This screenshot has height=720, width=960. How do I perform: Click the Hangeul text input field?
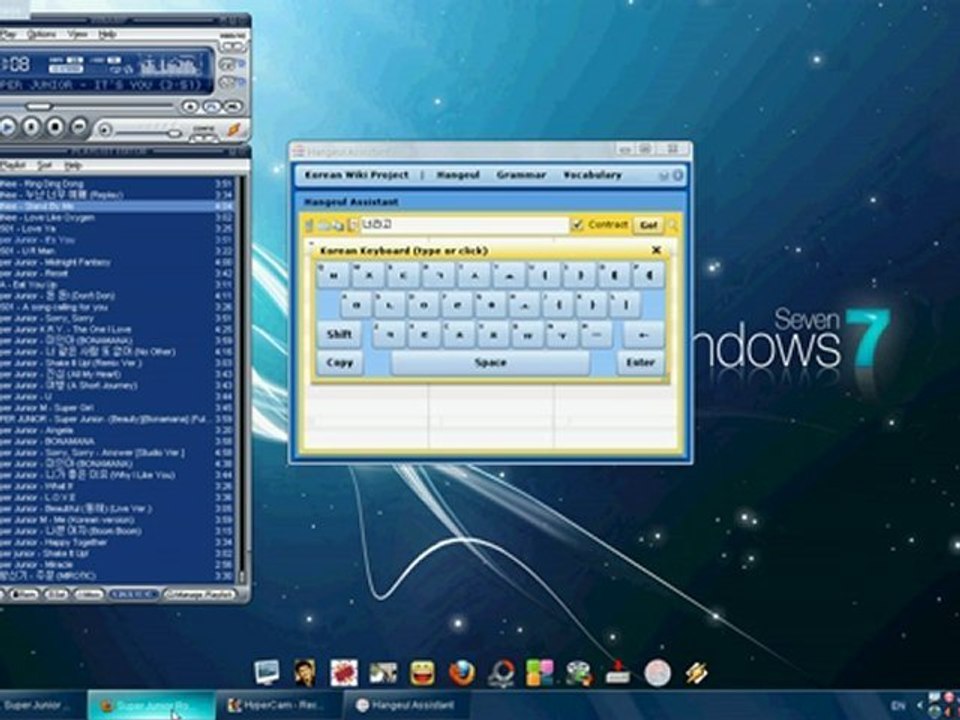point(464,225)
